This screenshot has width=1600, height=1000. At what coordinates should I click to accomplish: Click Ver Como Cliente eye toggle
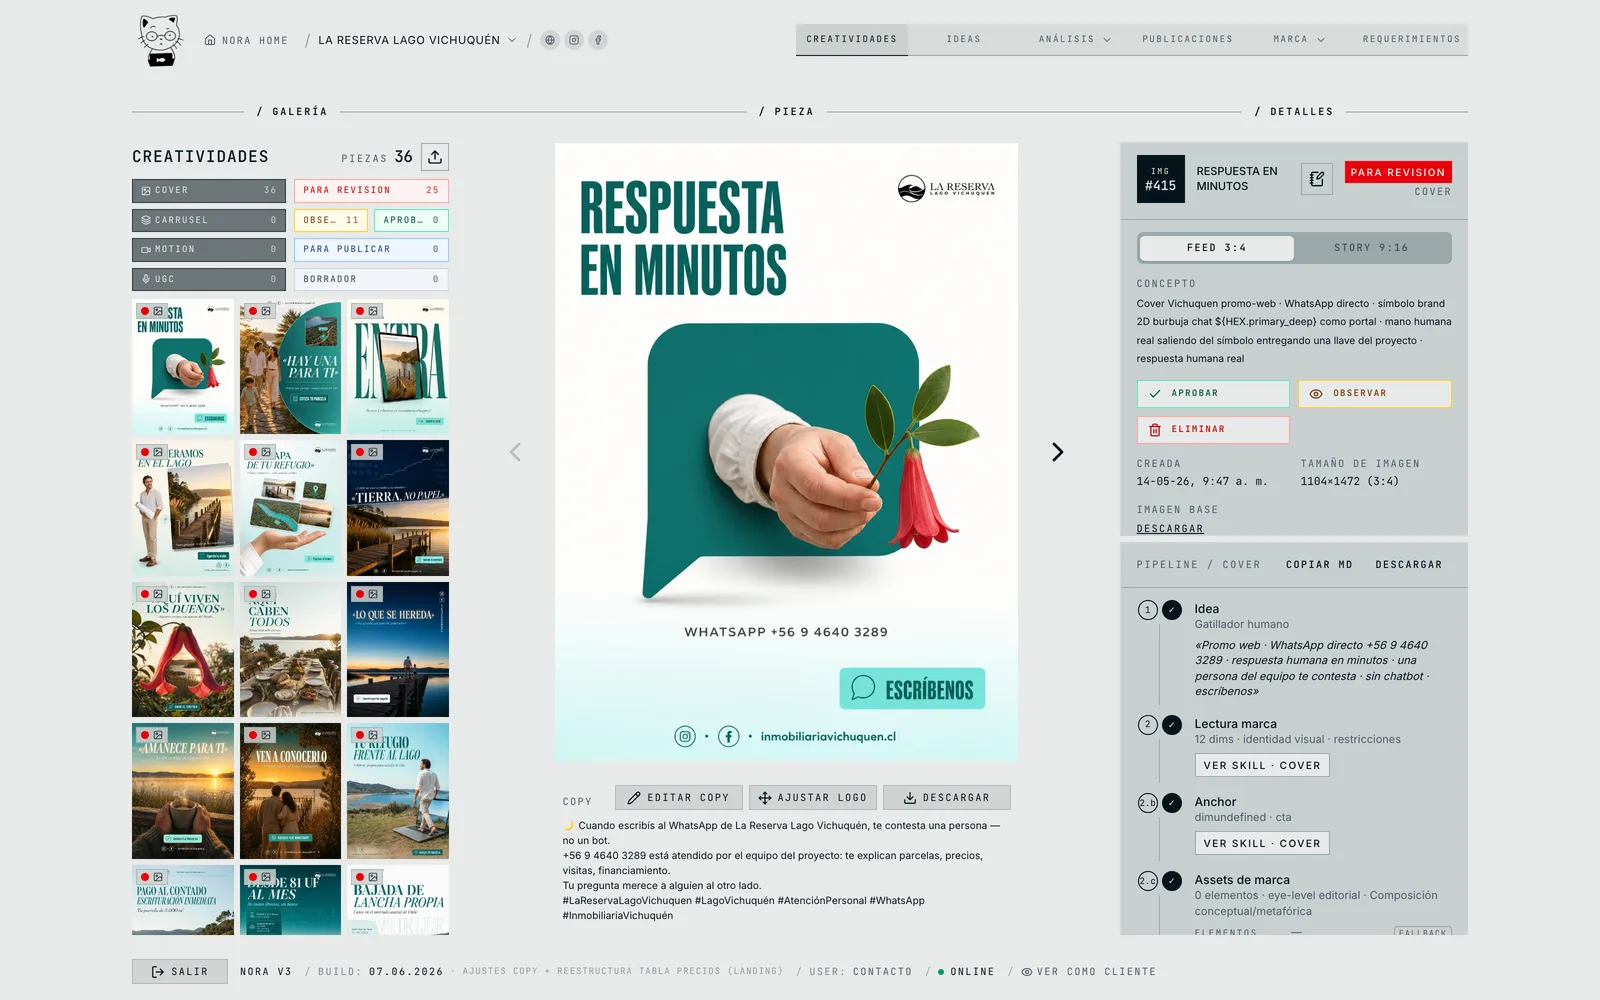tap(1089, 972)
